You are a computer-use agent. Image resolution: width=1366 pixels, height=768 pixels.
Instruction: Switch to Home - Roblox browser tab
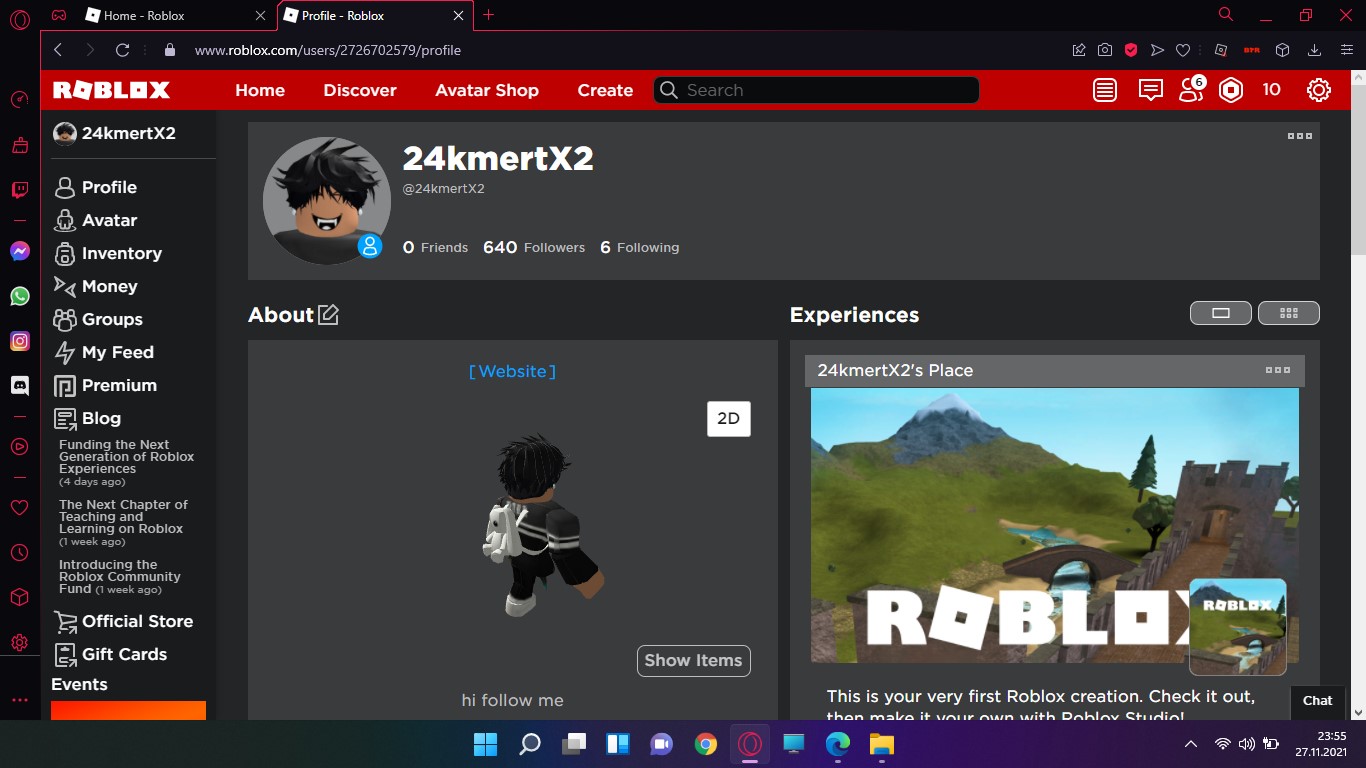(x=177, y=15)
